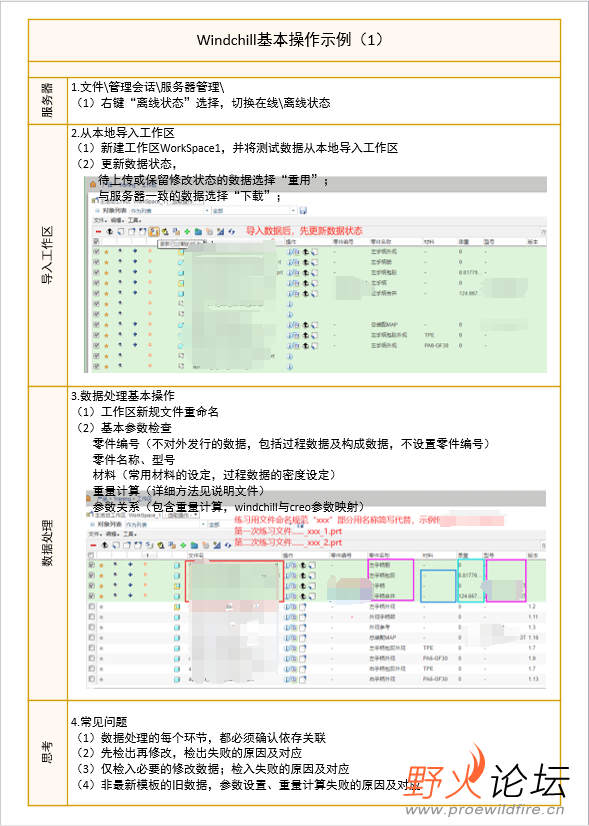Click blue folder icon in import-workspace screenshot toolbar

point(198,232)
